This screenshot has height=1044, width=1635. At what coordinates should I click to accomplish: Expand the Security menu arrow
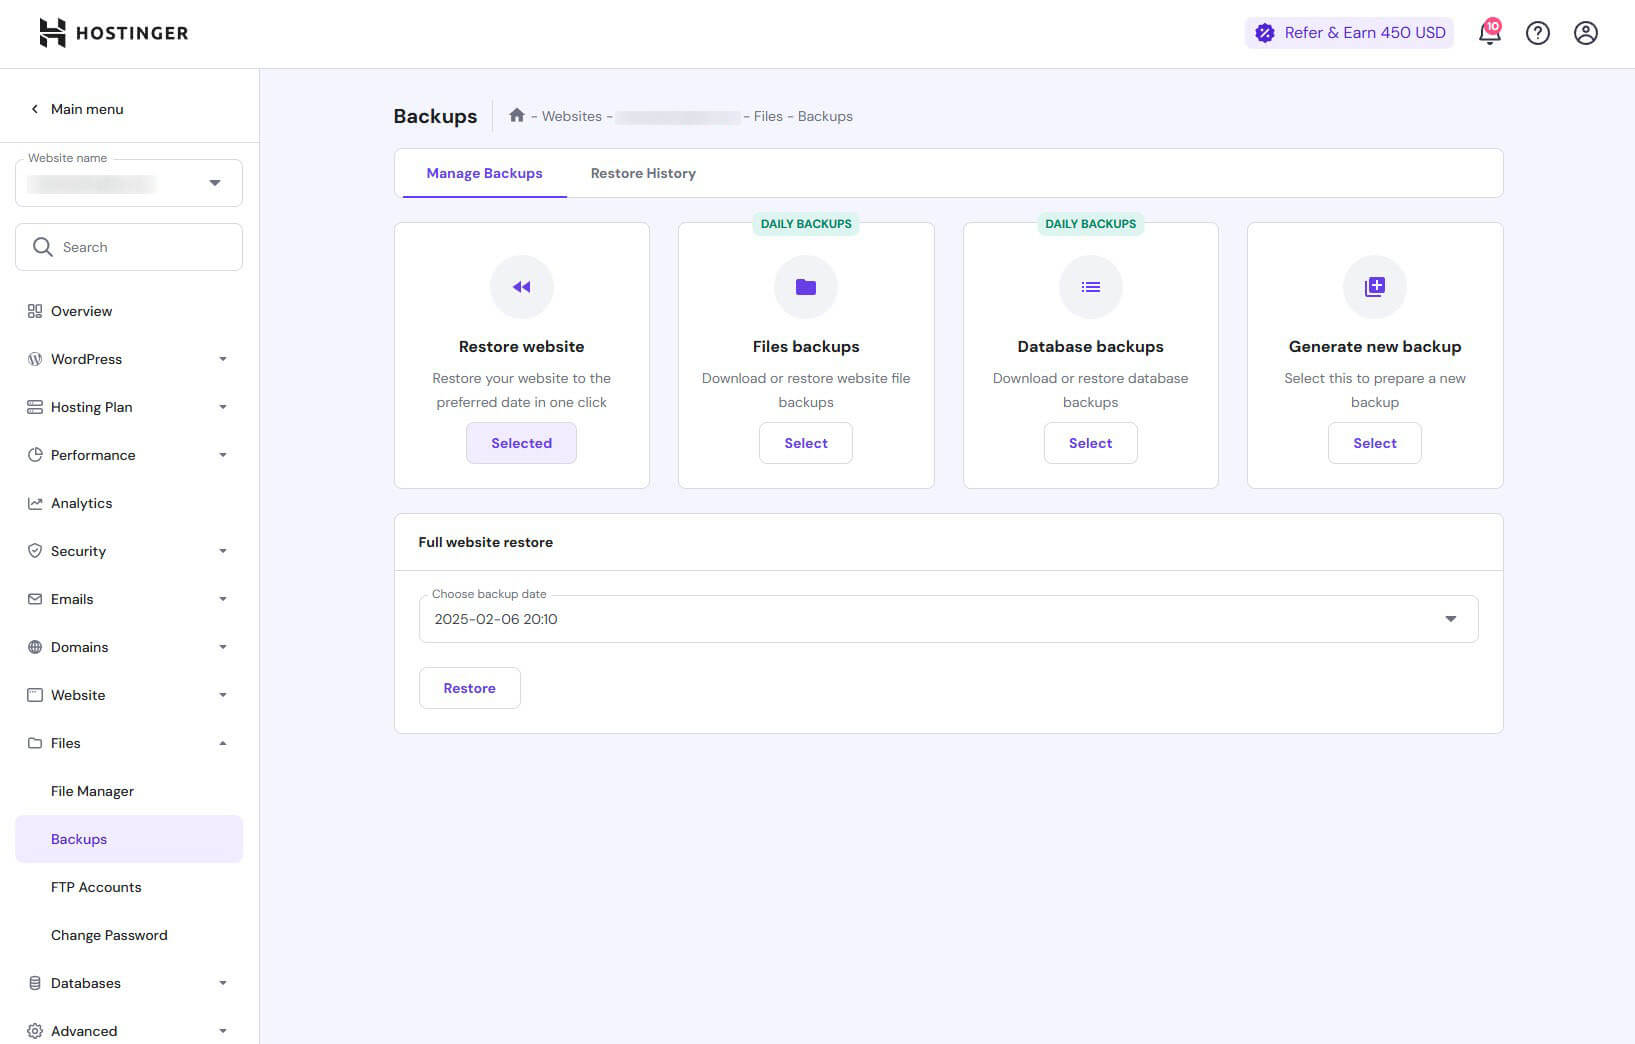point(223,551)
